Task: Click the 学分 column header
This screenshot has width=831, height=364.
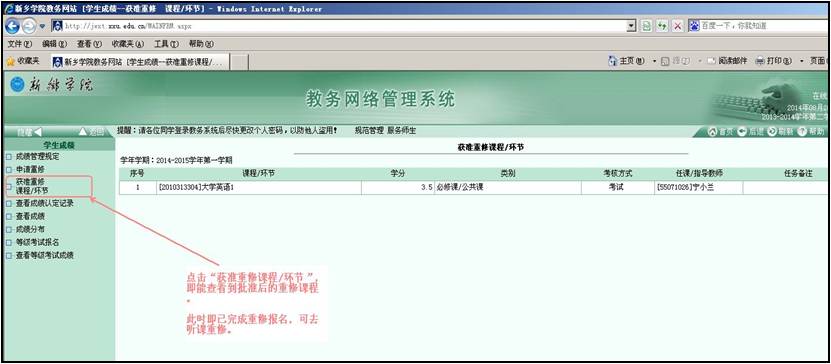Action: click(397, 173)
